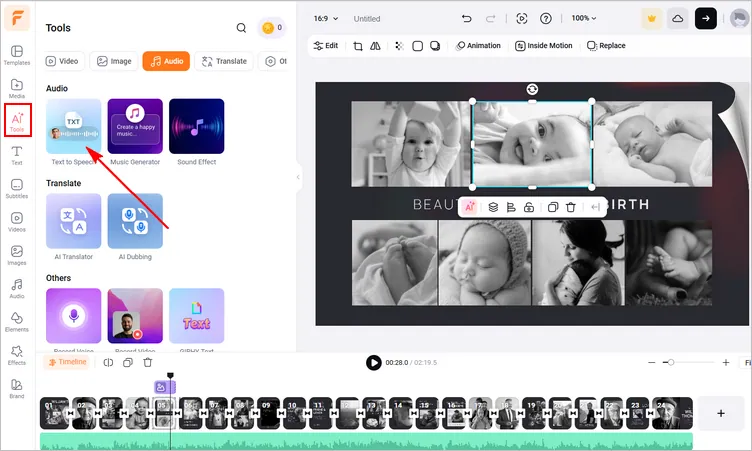Collapse the left Tools panel
752x451 pixels.
pyautogui.click(x=298, y=177)
